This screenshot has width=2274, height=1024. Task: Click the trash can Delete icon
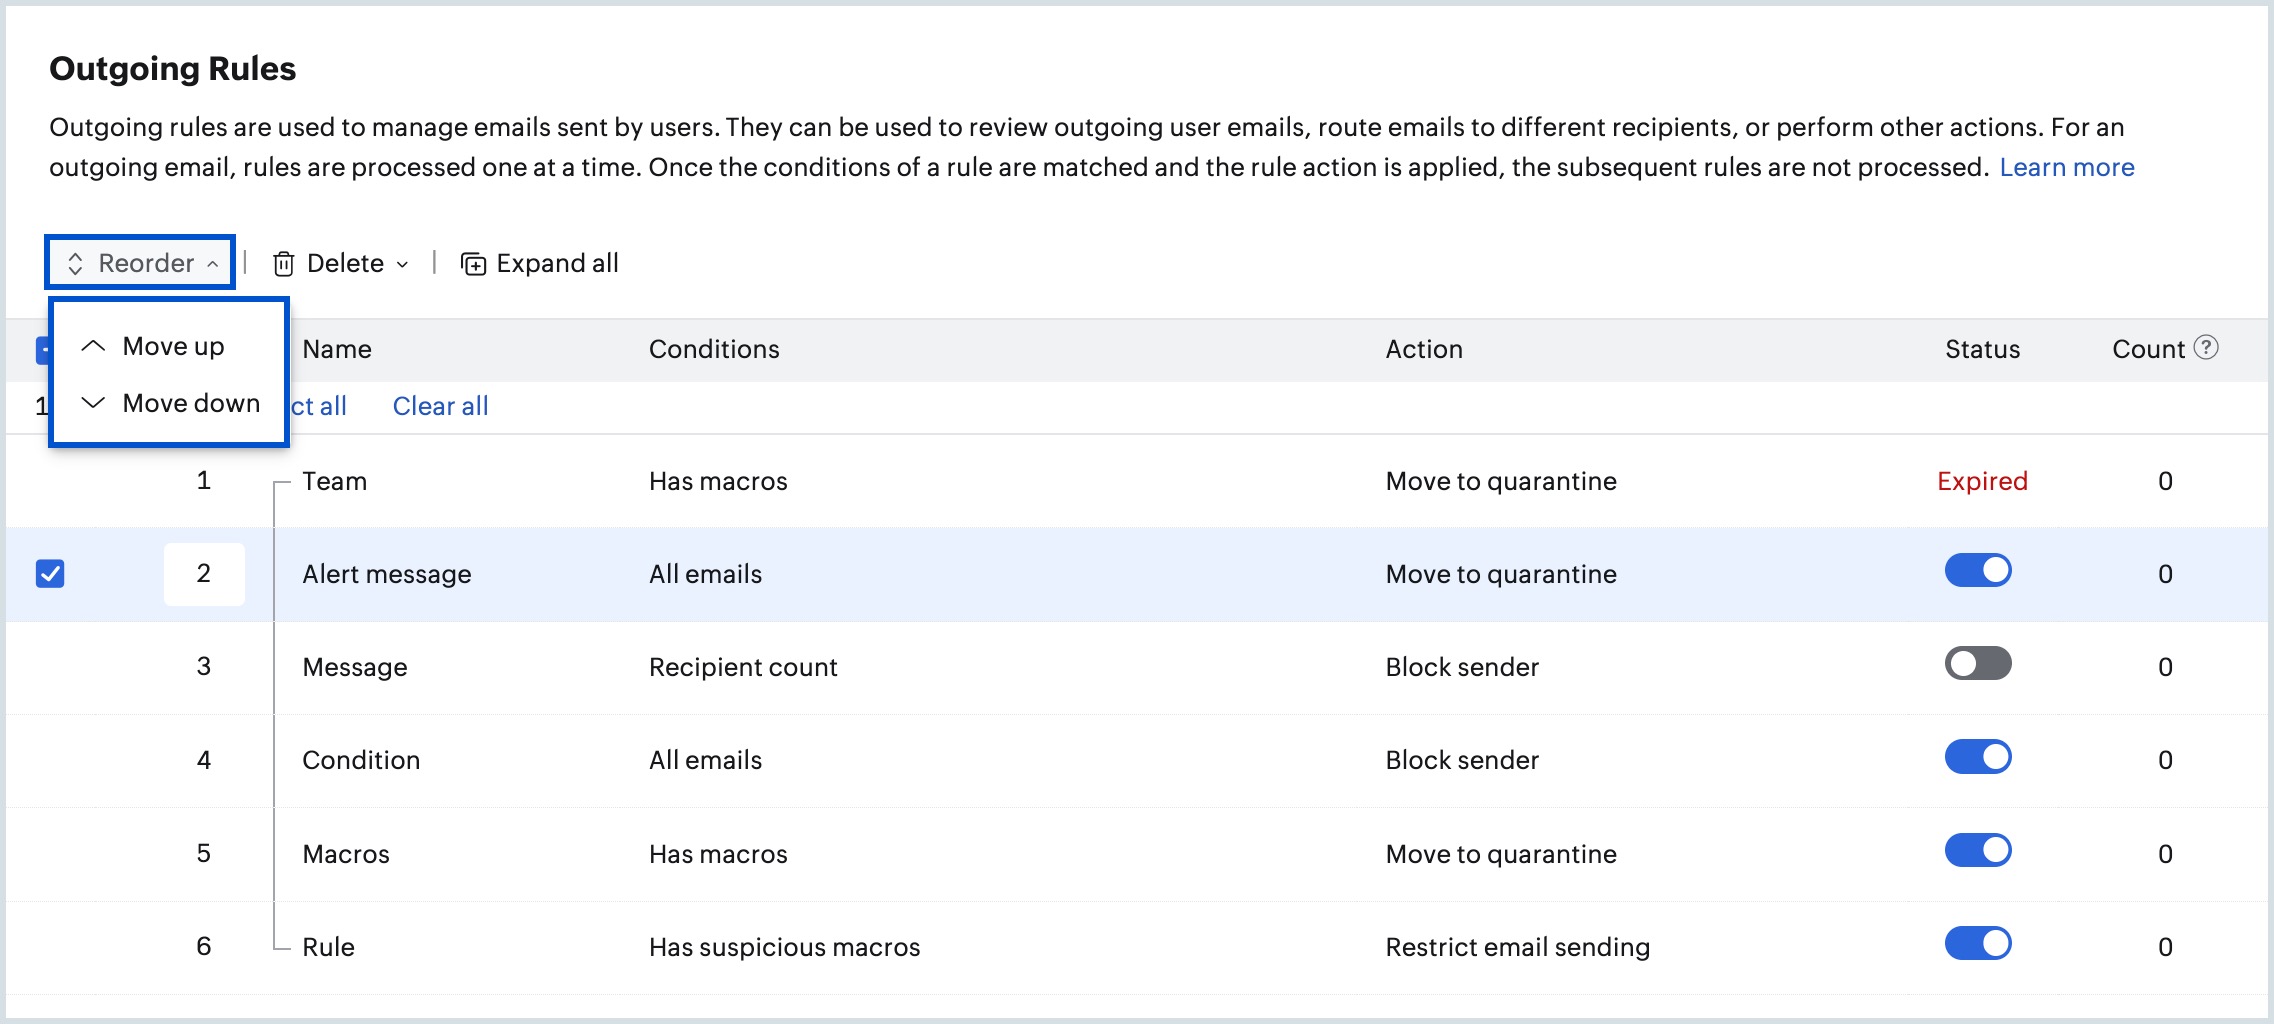[x=284, y=263]
